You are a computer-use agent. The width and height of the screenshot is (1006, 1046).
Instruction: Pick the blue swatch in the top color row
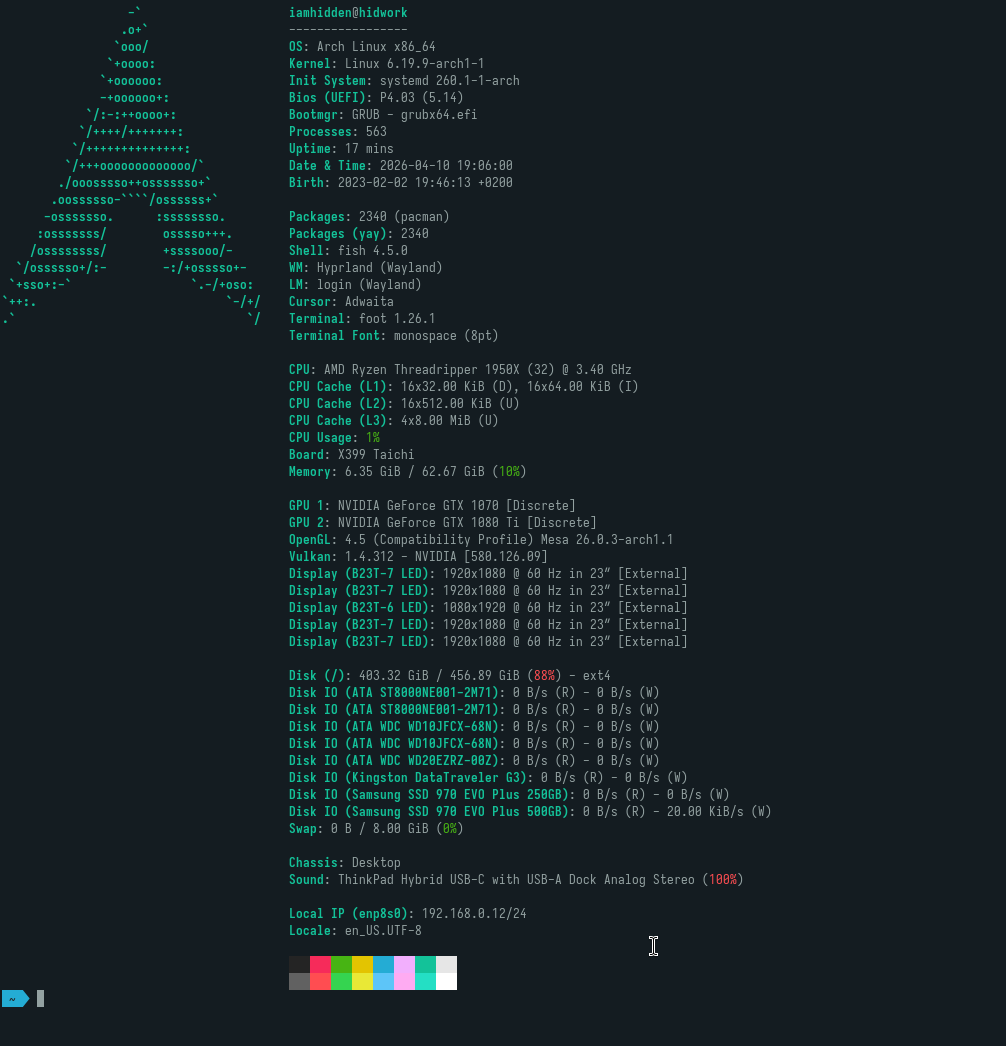pyautogui.click(x=383, y=965)
